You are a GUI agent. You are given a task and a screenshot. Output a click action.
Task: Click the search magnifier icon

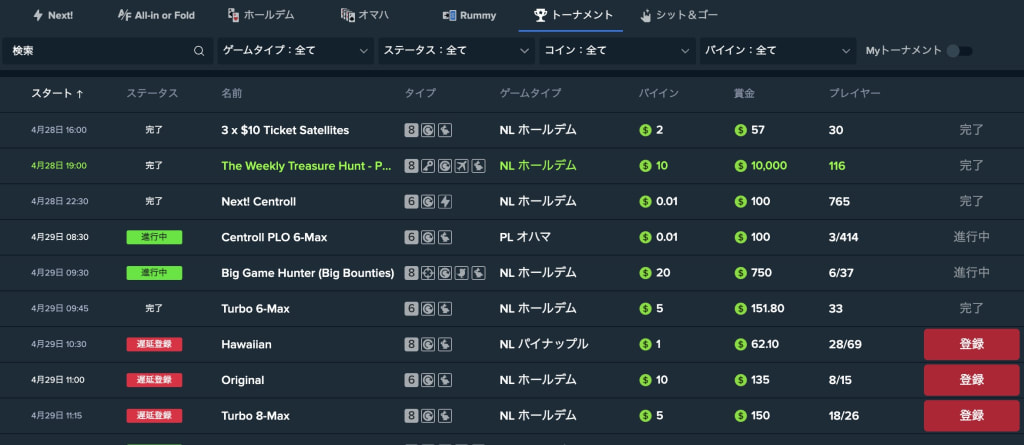[x=199, y=51]
